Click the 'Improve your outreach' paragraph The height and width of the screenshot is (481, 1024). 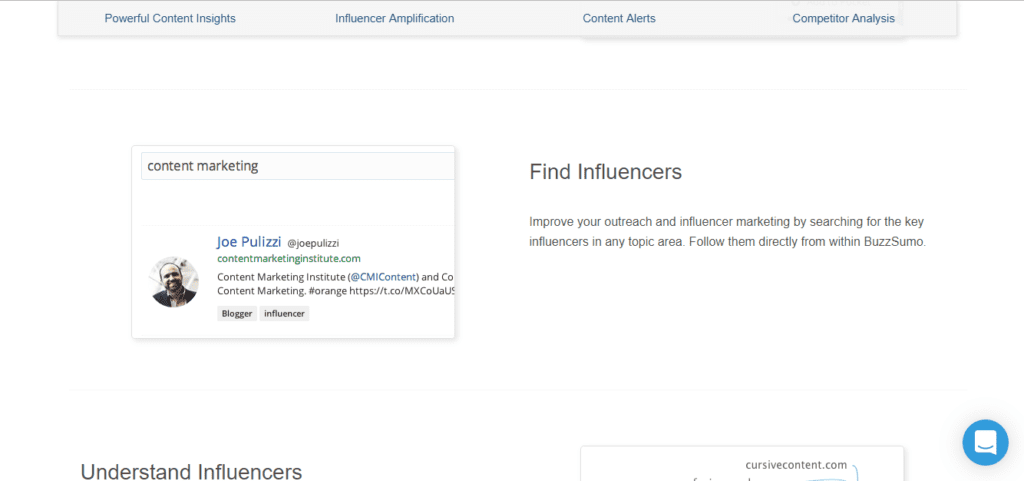(728, 232)
